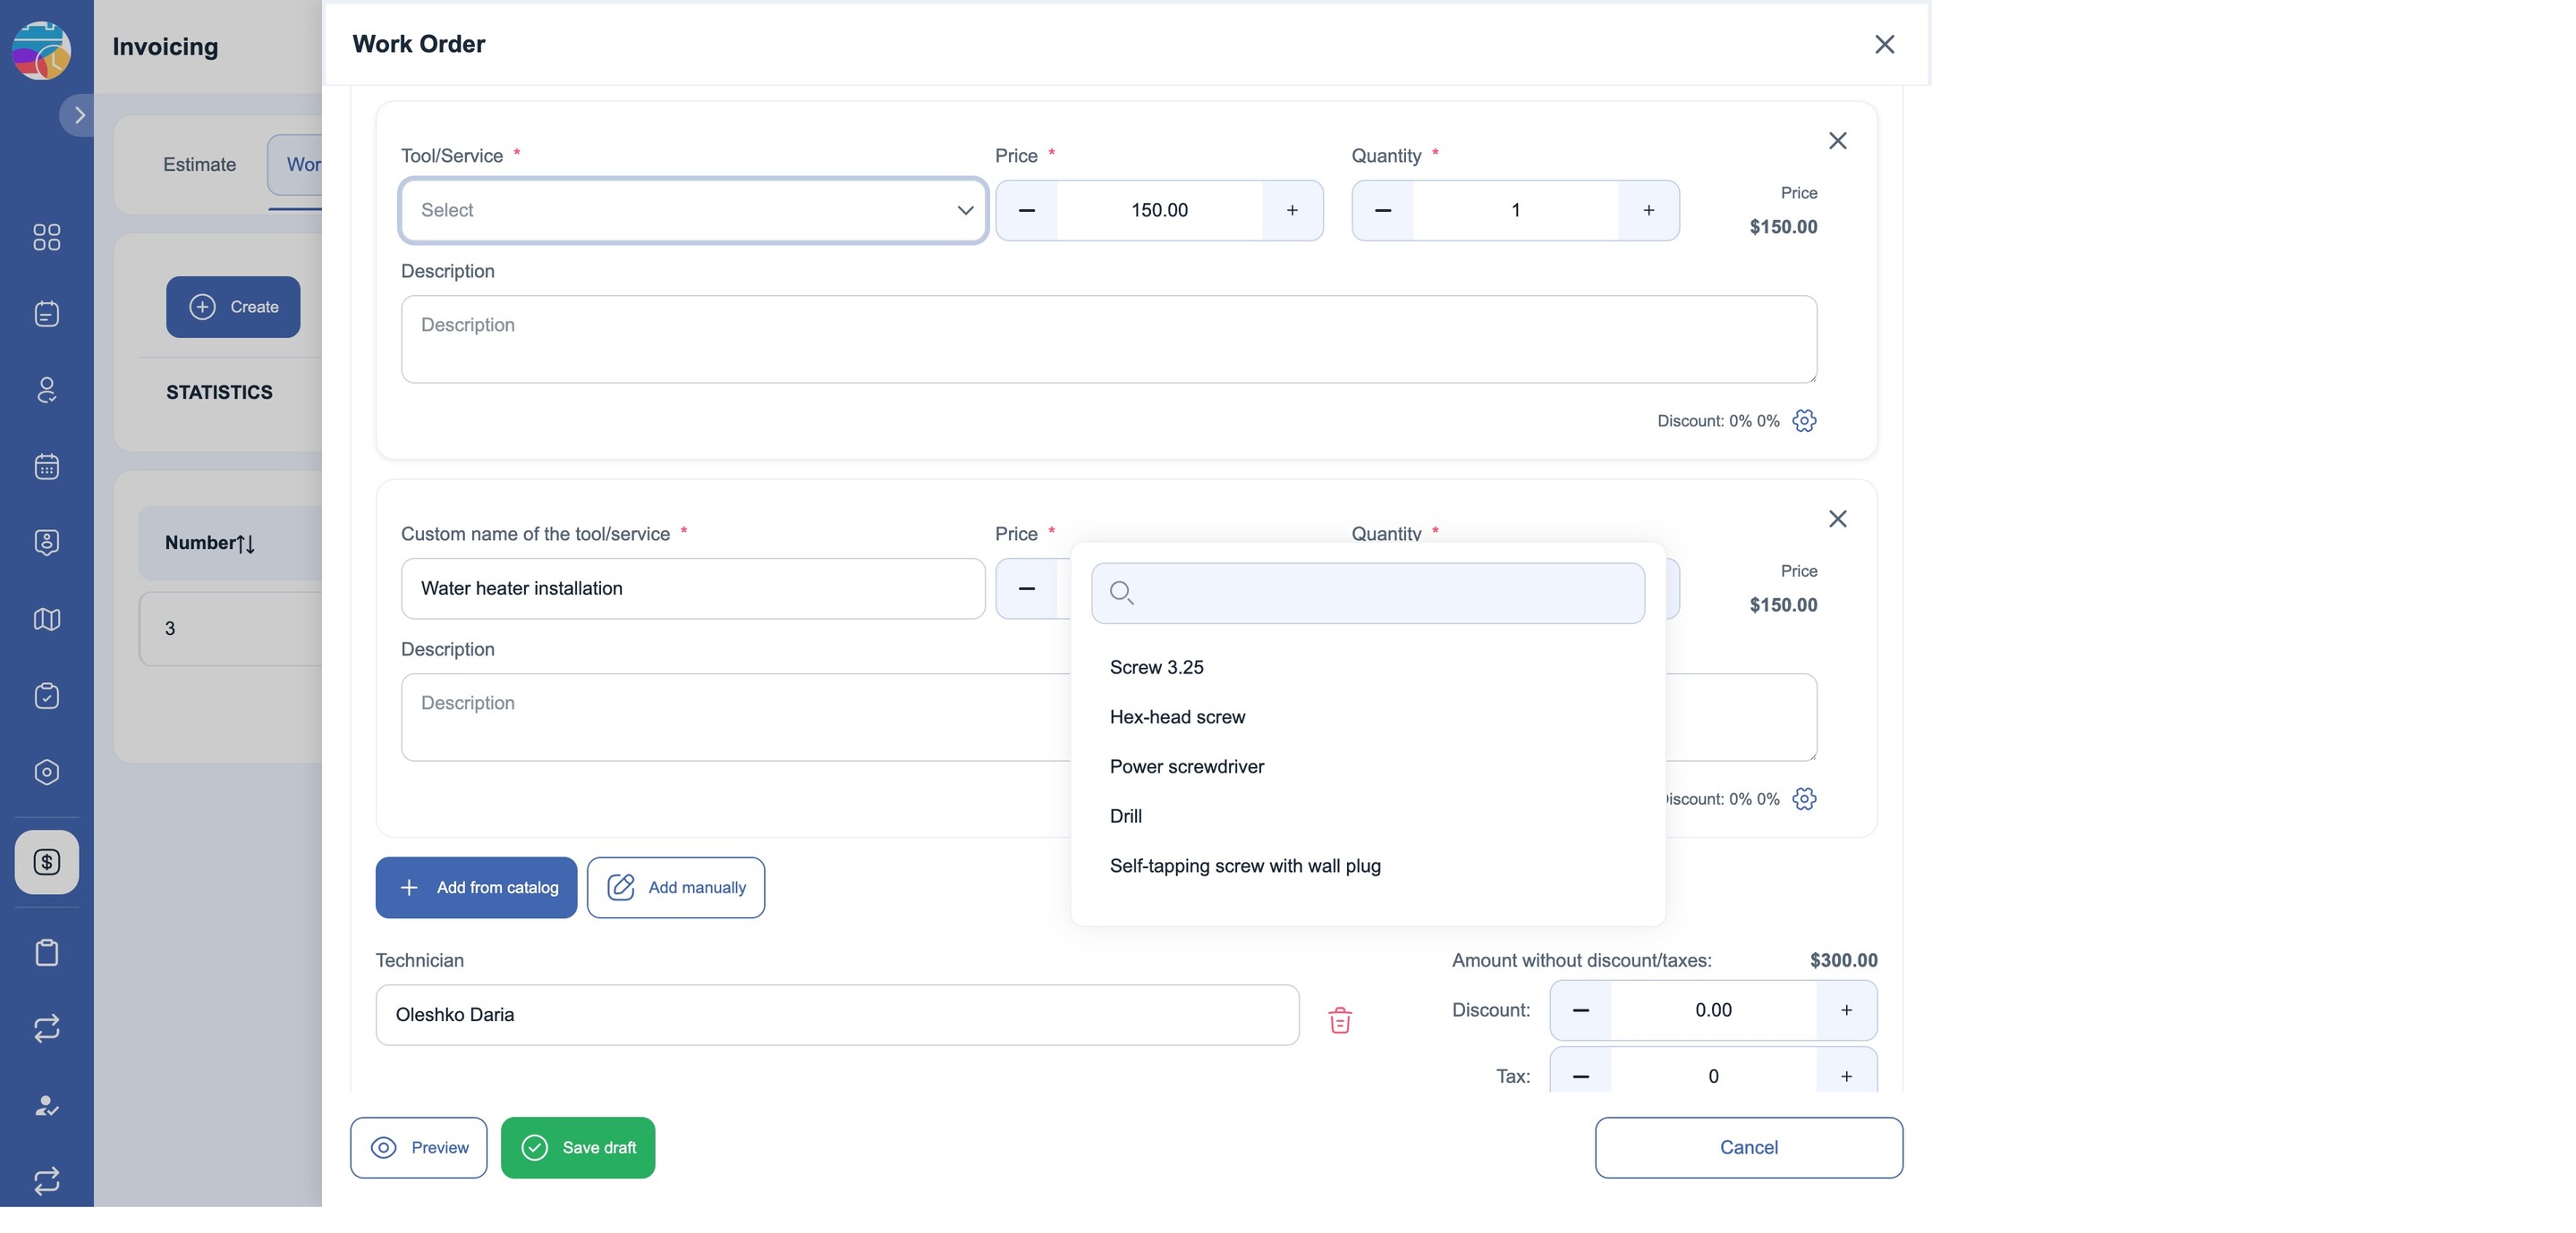This screenshot has width=2576, height=1233.
Task: Cancel the Work Order form
Action: (1748, 1148)
